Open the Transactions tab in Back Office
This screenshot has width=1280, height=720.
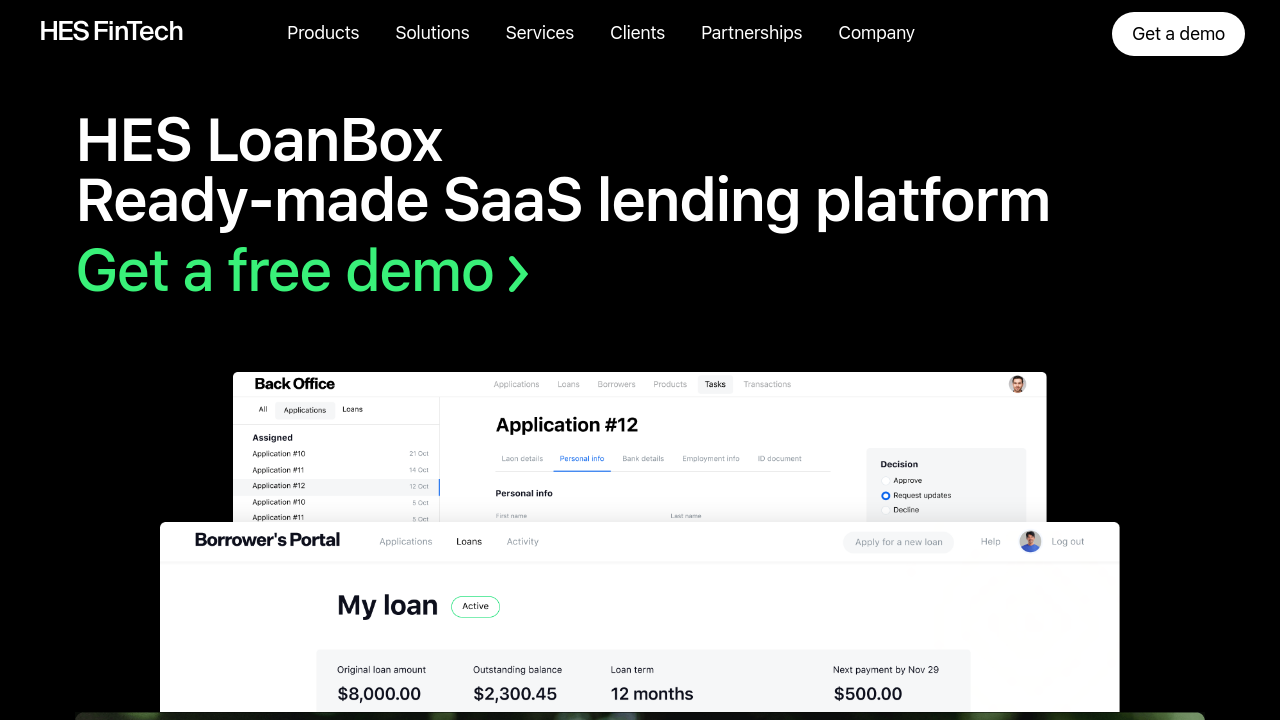[767, 384]
